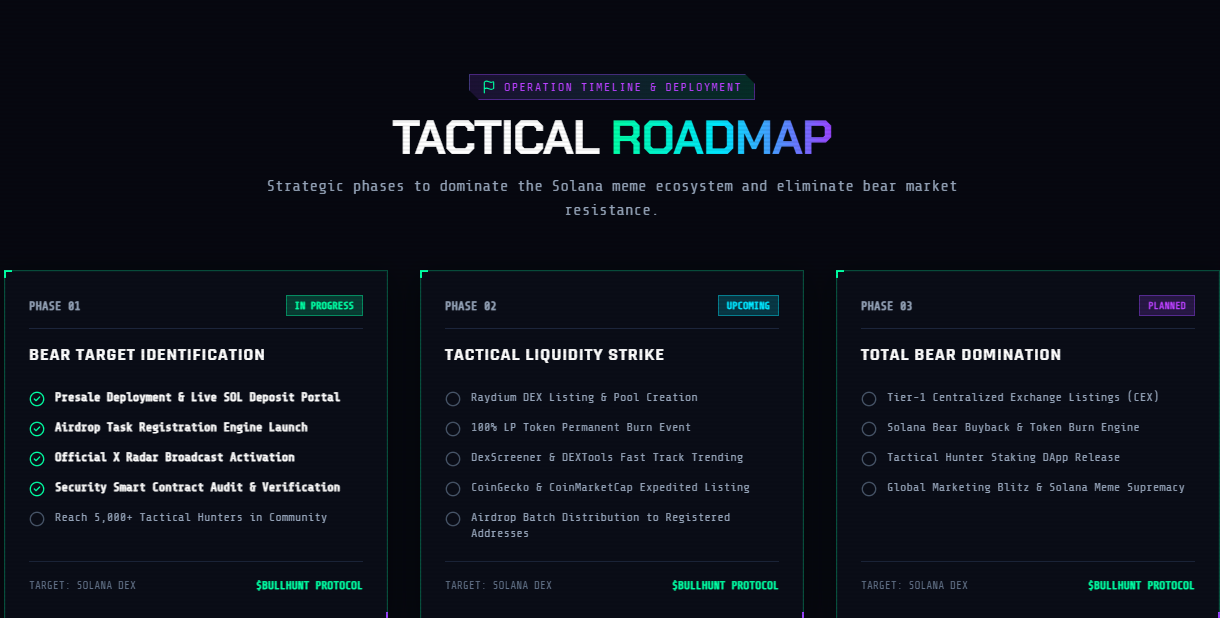The image size is (1220, 618).
Task: Click TARGET: SOLANA DEX in Phase 02 card
Action: [498, 585]
